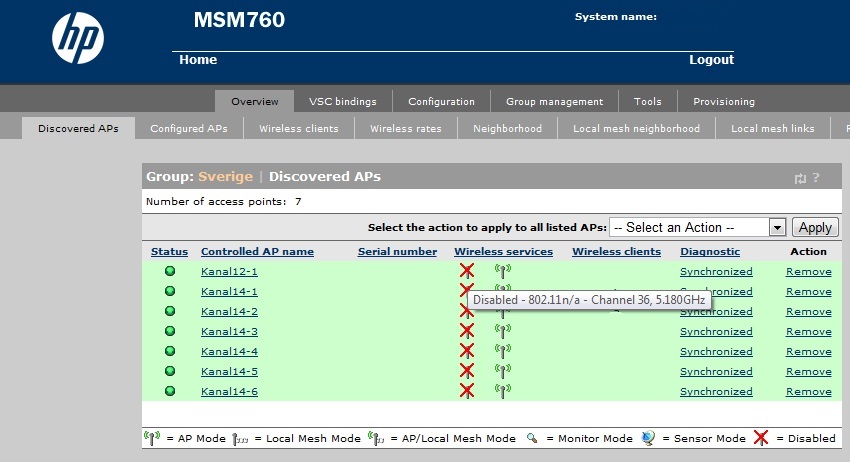
Task: Select the Local mesh neighborhood sub-tab
Action: (636, 129)
